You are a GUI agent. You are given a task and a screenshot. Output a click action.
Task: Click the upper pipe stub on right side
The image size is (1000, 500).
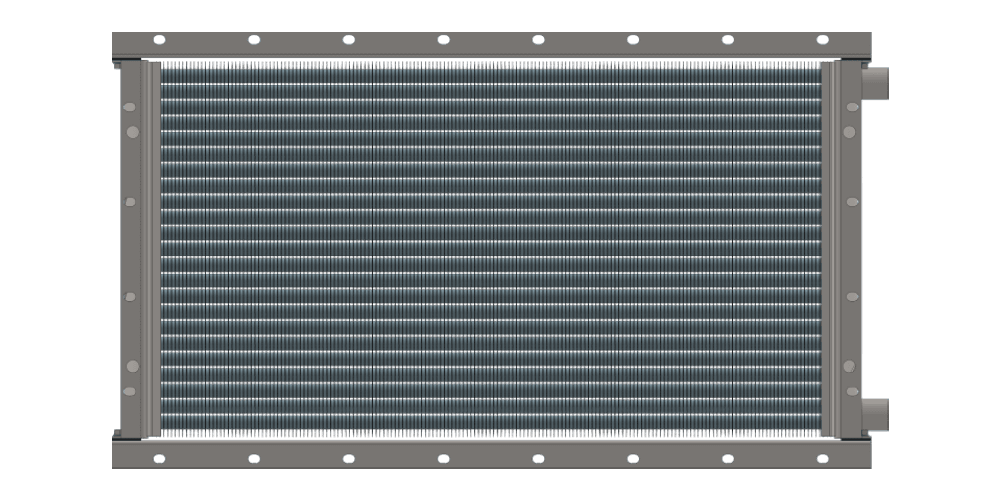(x=875, y=82)
